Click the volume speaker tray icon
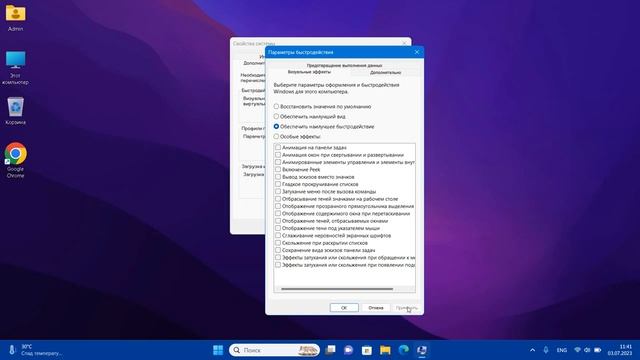 coord(587,350)
